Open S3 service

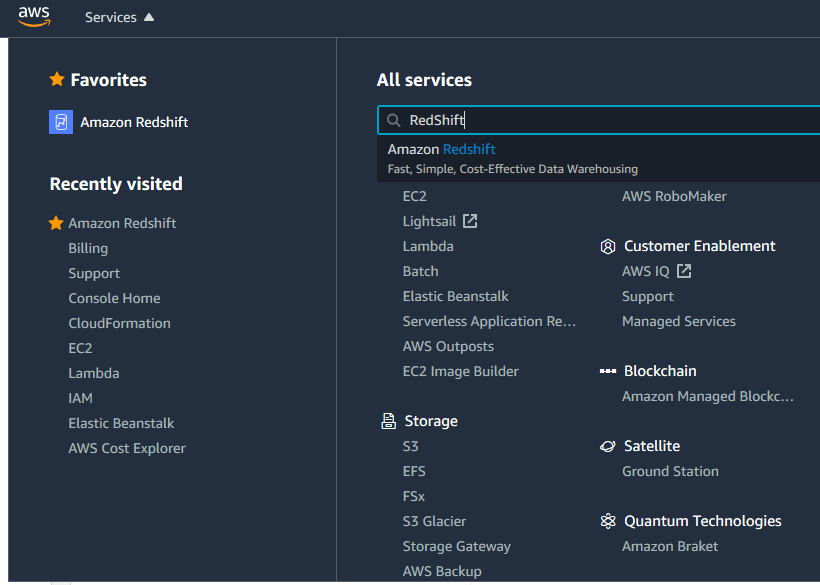click(x=411, y=446)
